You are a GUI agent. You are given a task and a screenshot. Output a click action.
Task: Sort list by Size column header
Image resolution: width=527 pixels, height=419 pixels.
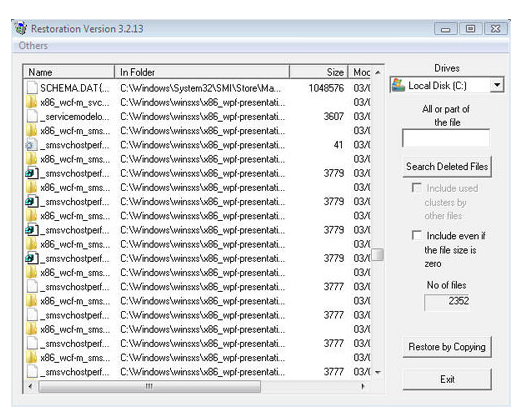coord(318,72)
